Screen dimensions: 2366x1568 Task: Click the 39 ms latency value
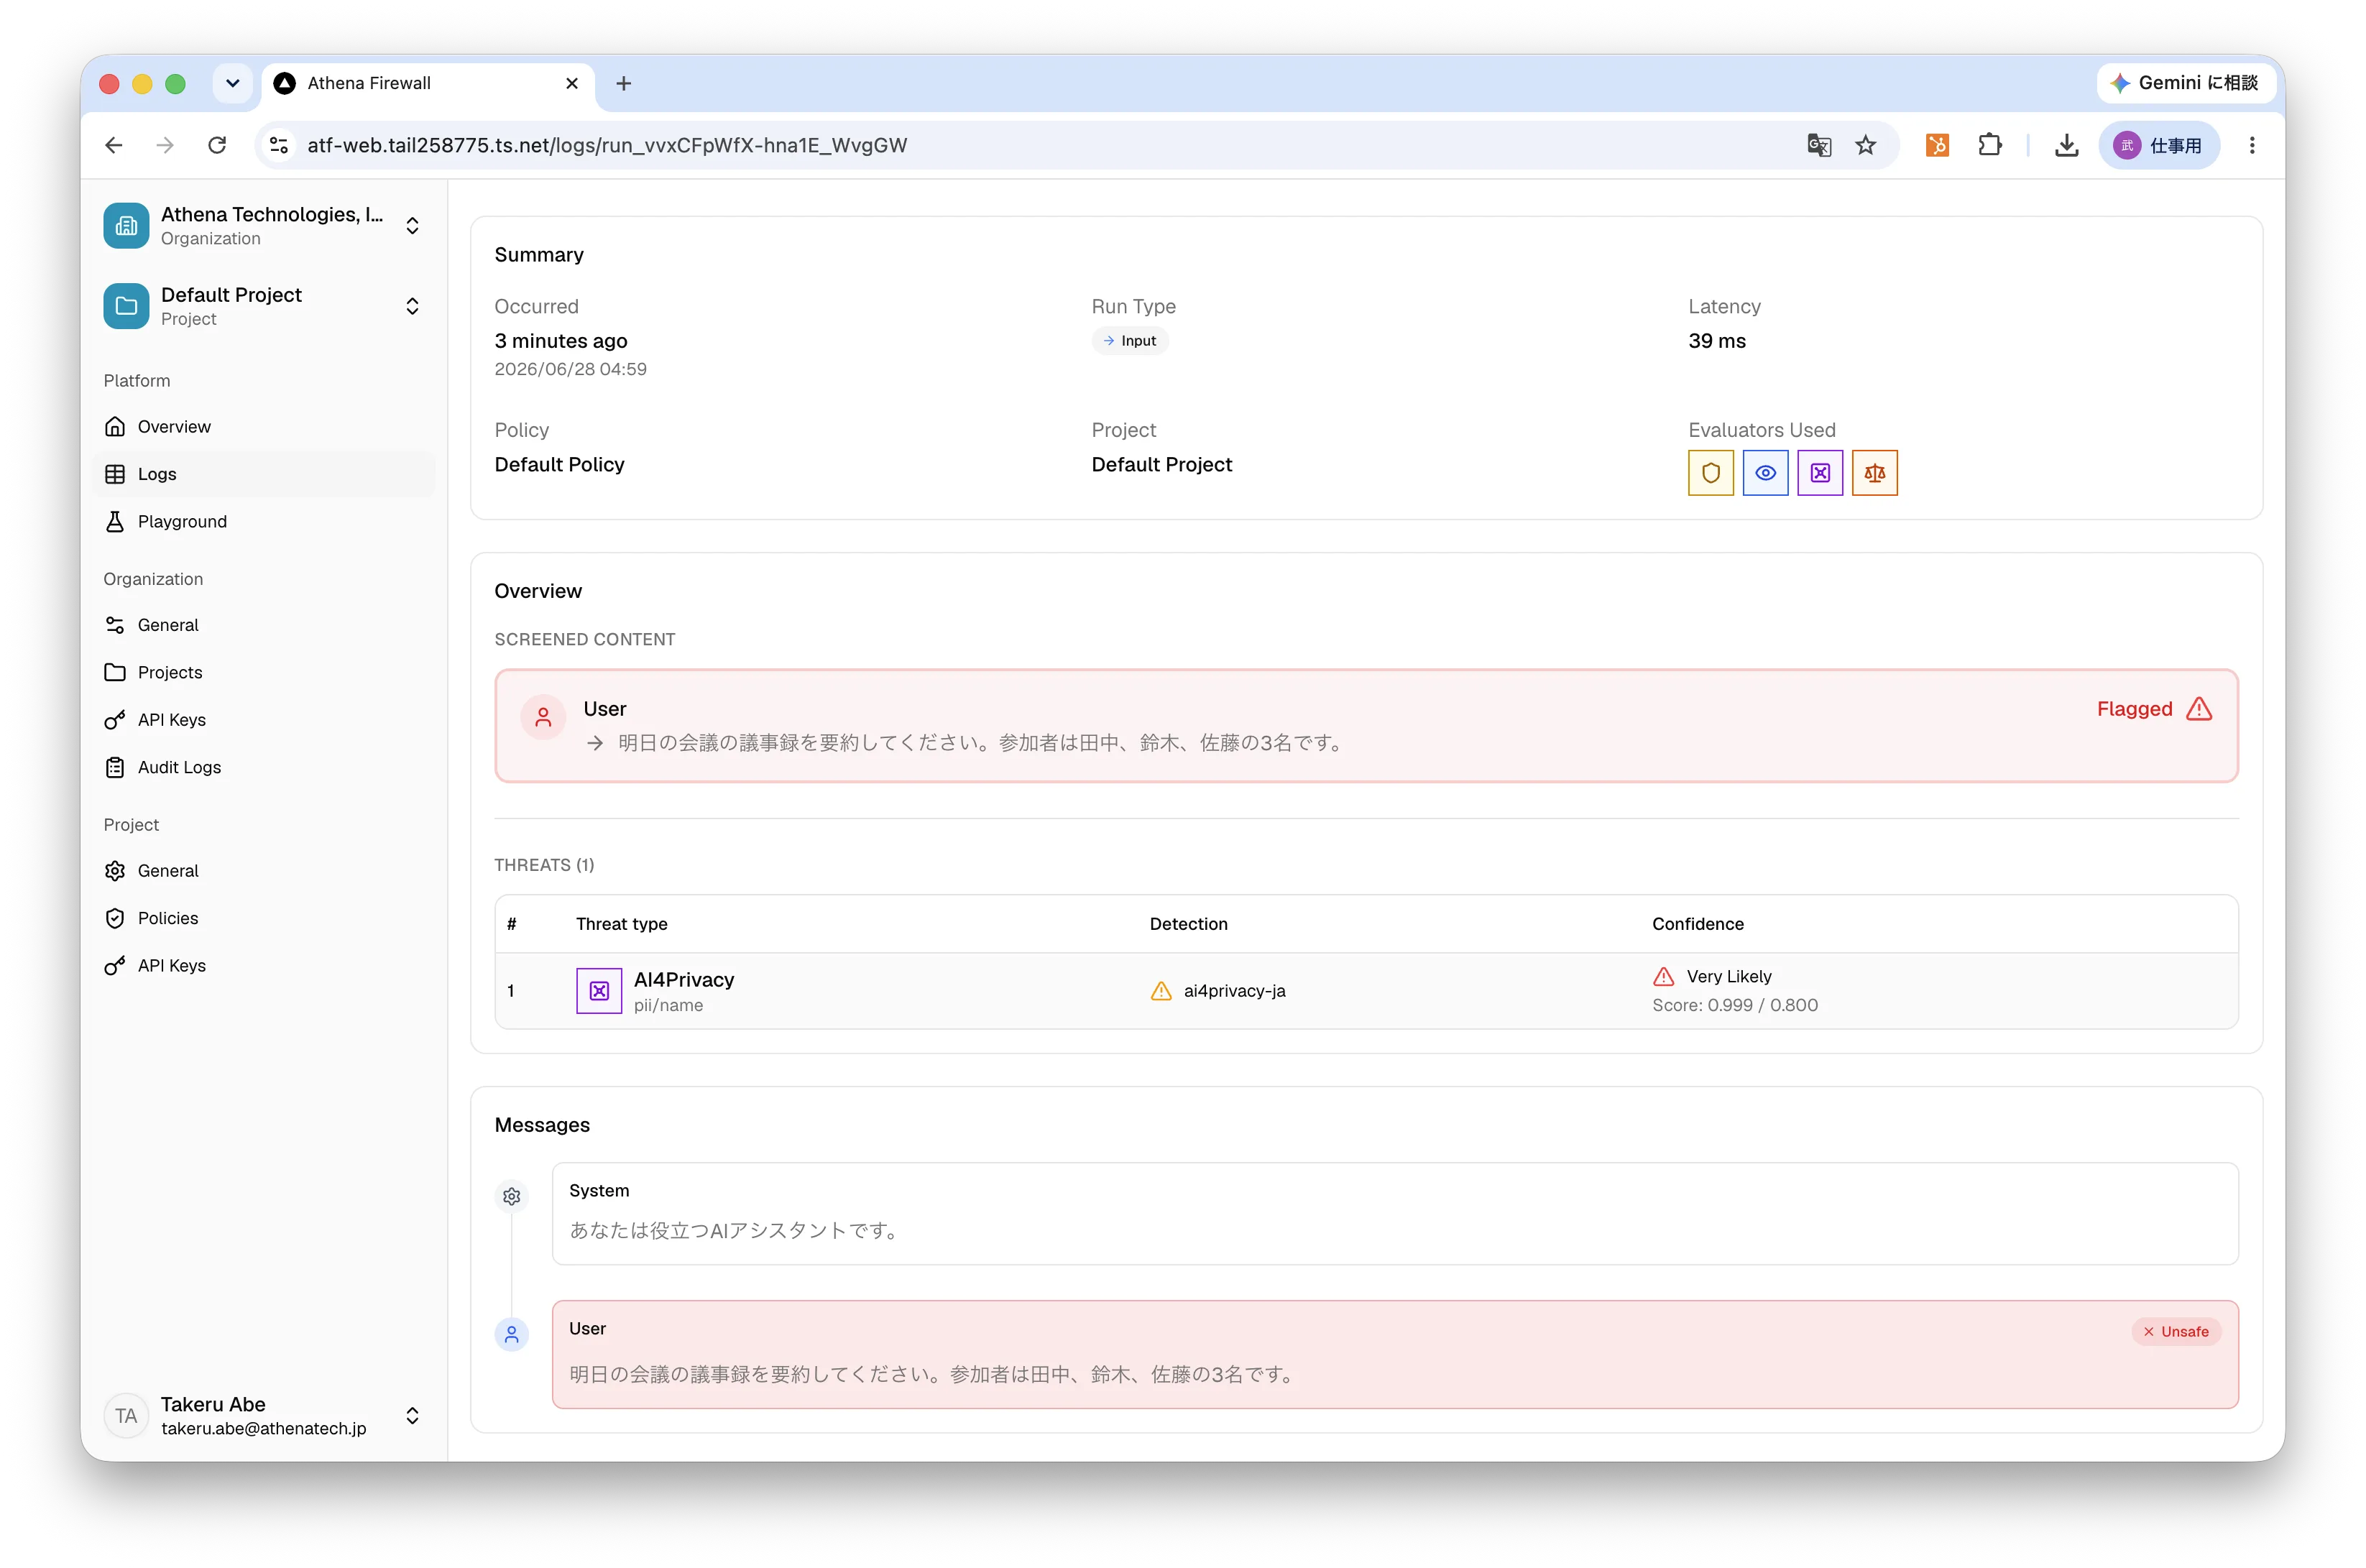click(1717, 341)
